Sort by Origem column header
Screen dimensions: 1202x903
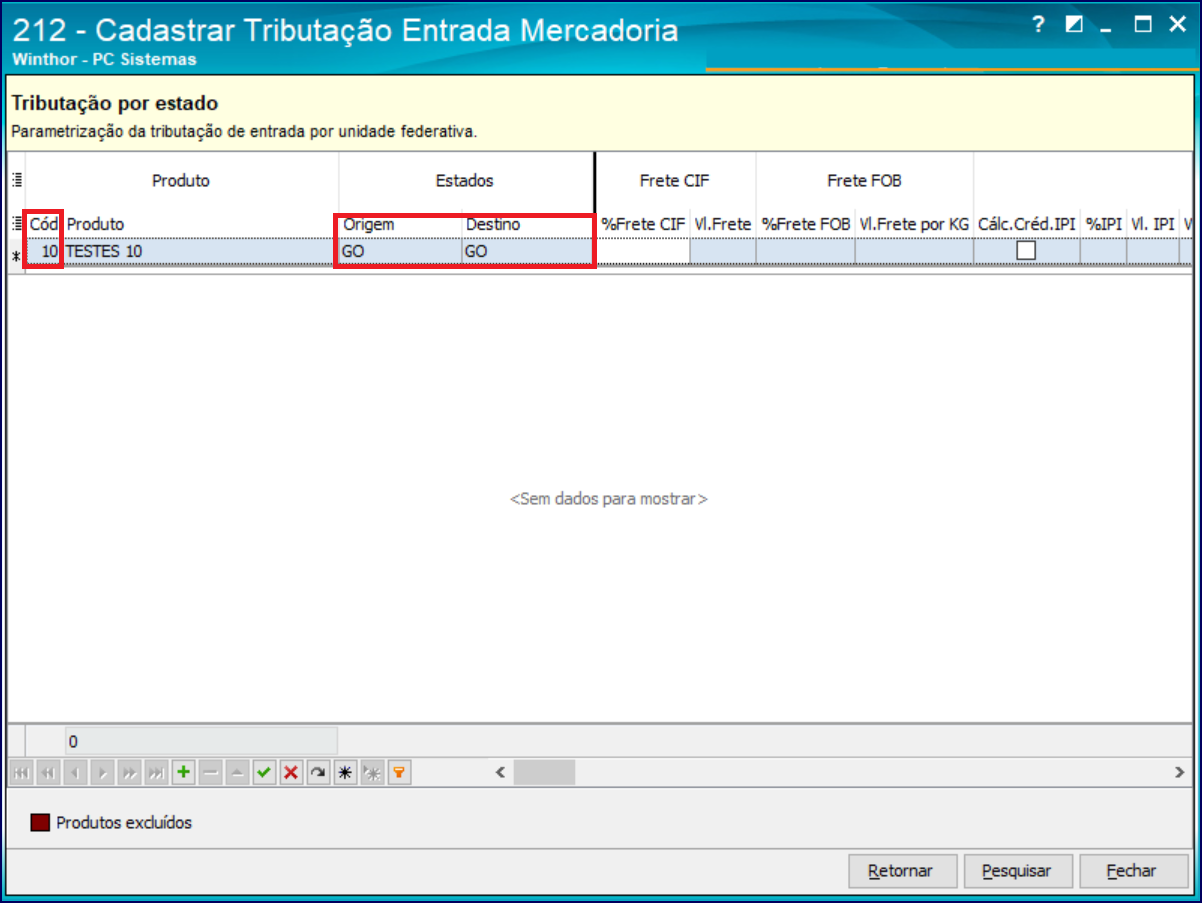400,224
